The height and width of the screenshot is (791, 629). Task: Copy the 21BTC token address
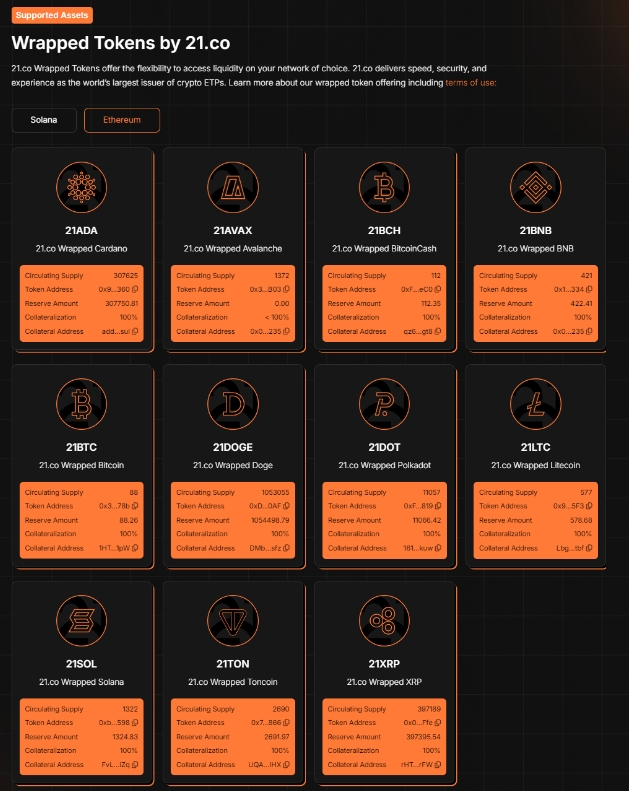point(135,506)
